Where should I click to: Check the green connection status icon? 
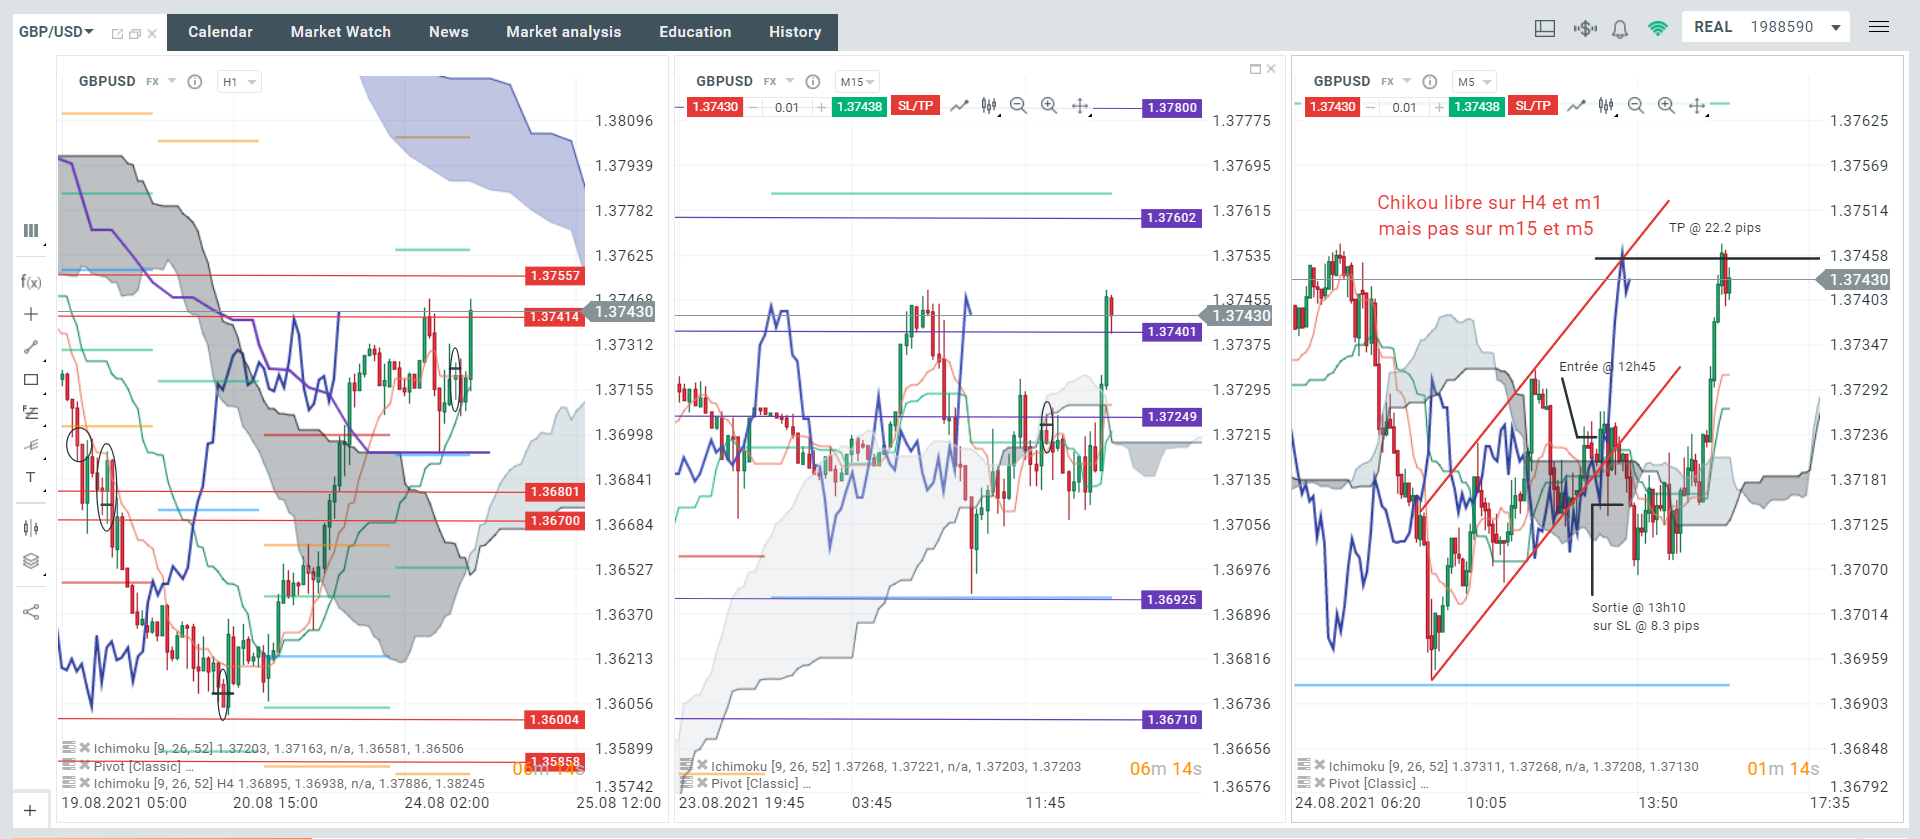1658,28
